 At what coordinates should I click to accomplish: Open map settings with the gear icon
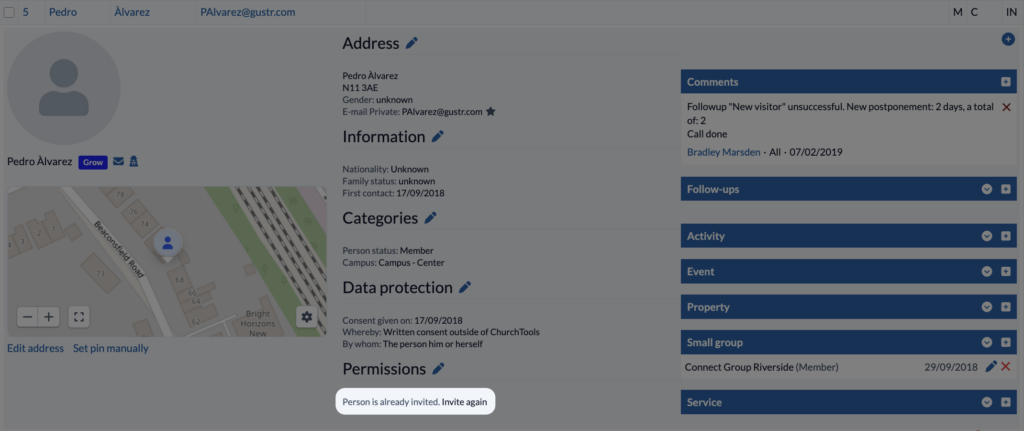pyautogui.click(x=306, y=317)
